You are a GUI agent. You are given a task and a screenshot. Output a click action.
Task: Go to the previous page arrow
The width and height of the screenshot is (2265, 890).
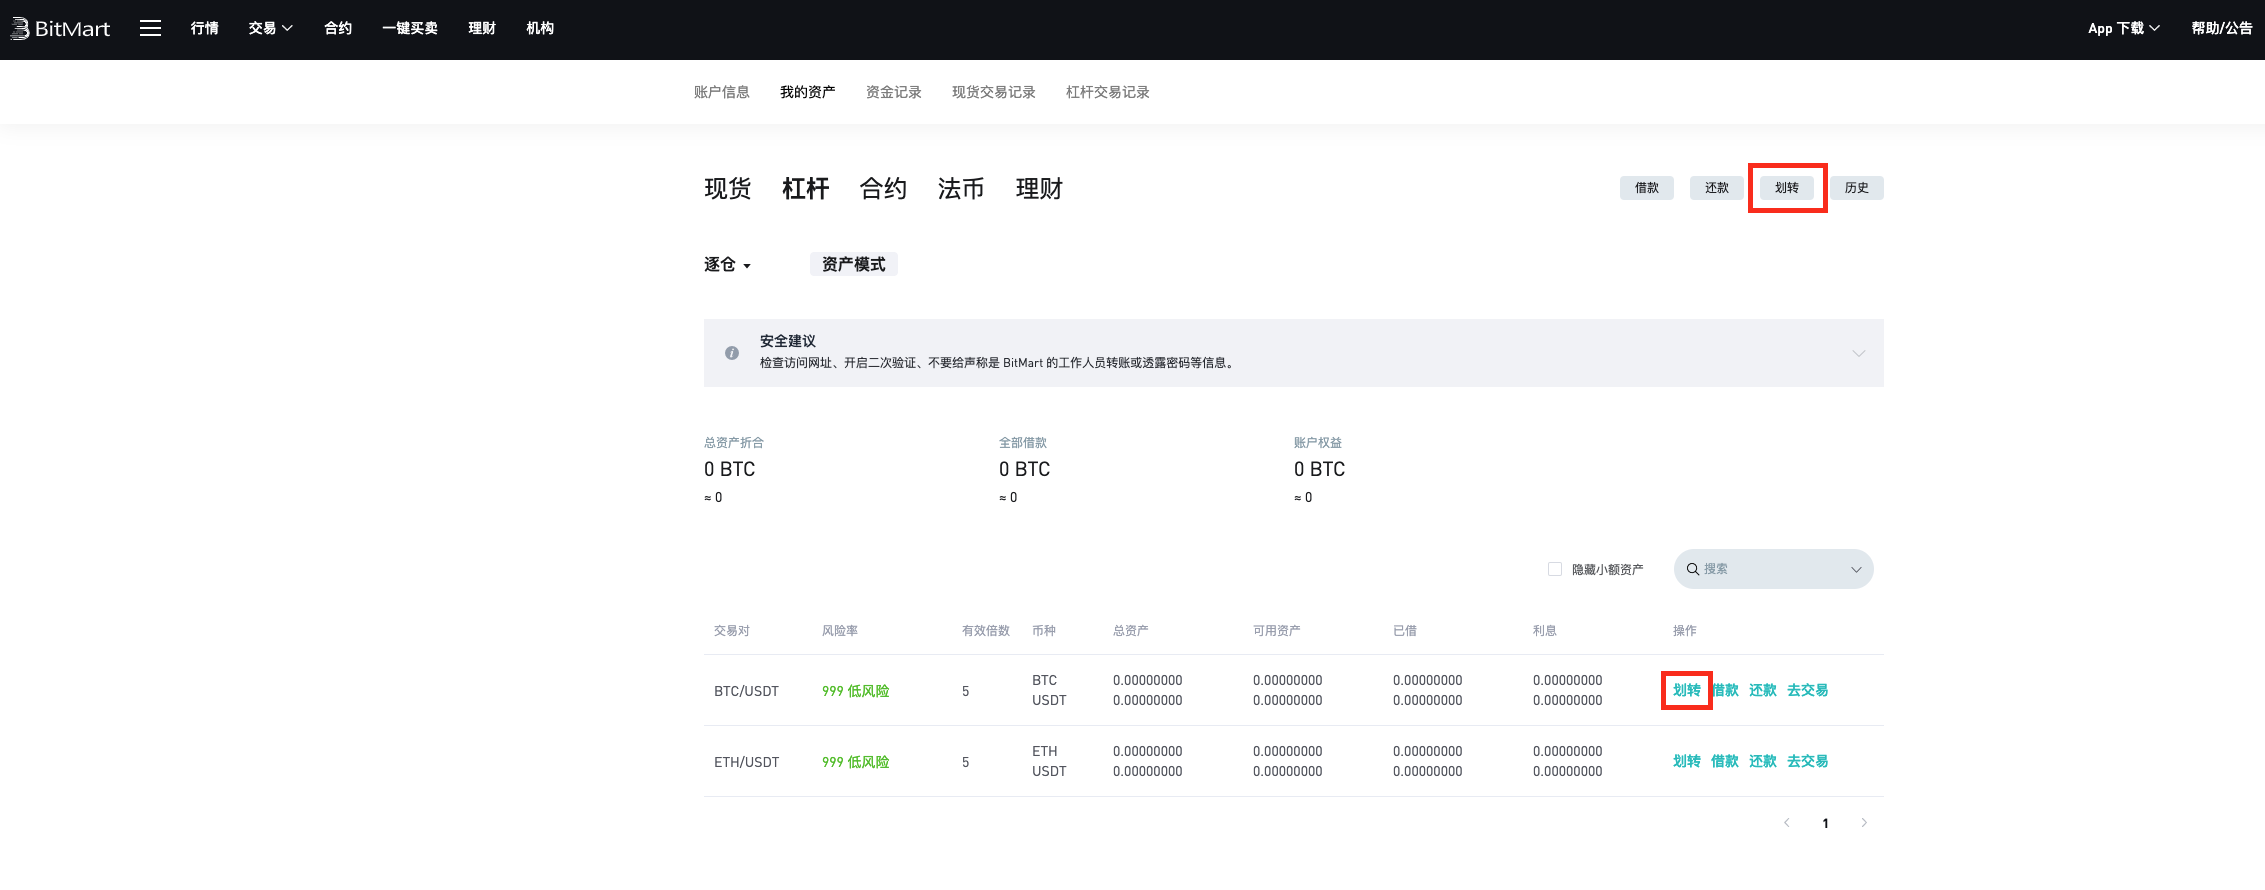click(x=1786, y=823)
